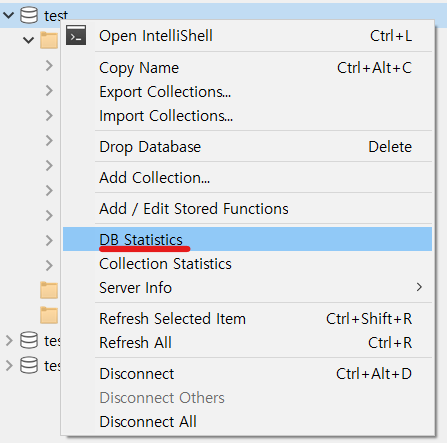
Task: Select DB Statistics menu item
Action: [247, 239]
